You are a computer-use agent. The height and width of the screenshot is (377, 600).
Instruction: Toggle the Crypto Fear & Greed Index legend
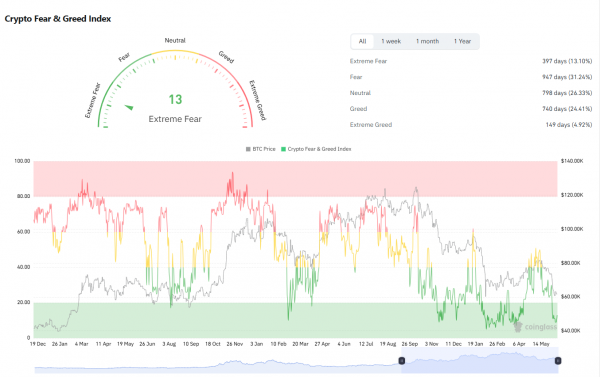click(316, 149)
